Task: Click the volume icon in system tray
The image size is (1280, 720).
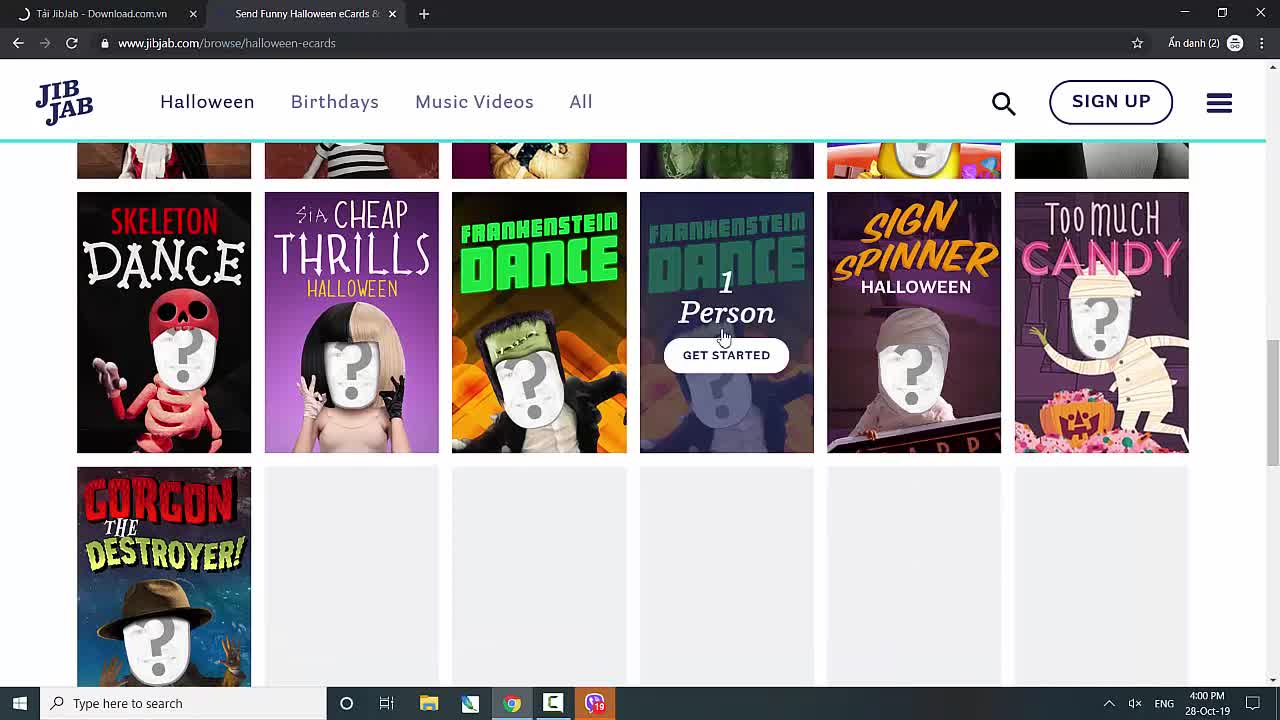Action: (x=1135, y=703)
